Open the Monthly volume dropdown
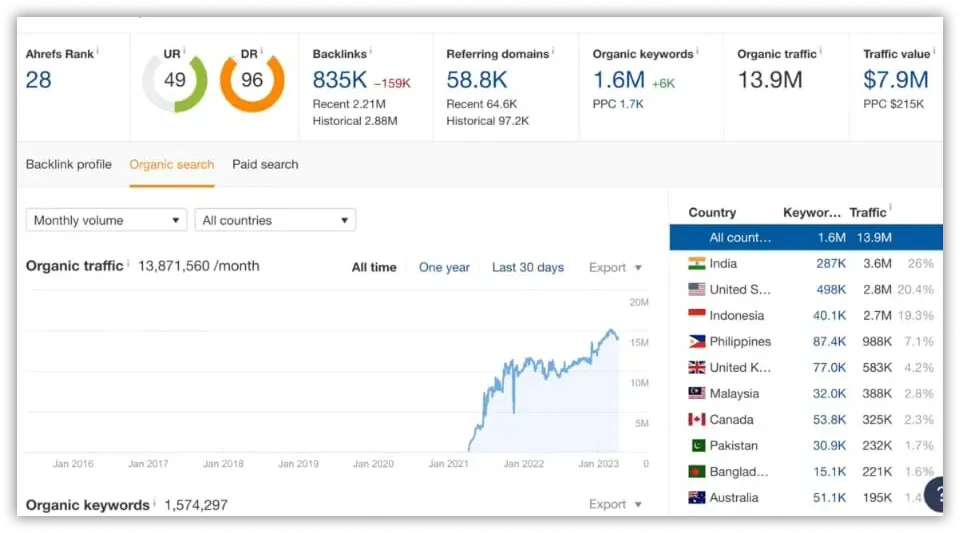The image size is (960, 533). click(107, 220)
